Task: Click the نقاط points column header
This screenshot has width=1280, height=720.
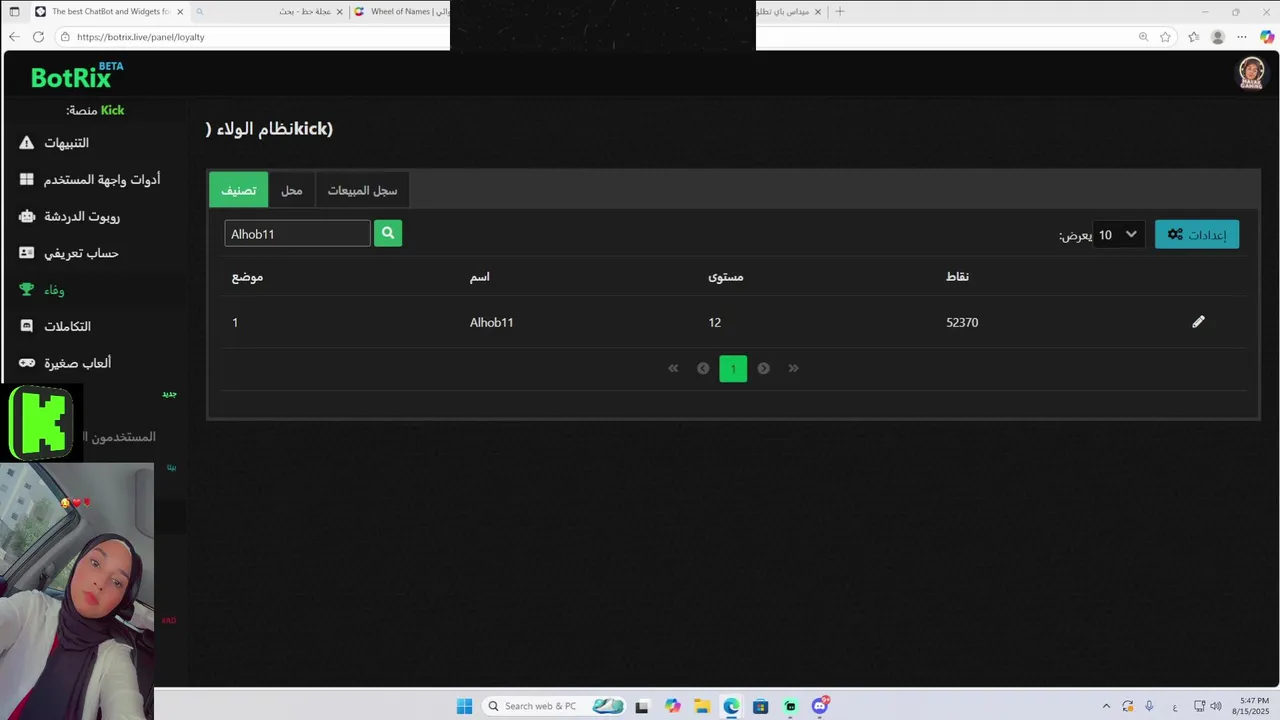Action: tap(957, 276)
